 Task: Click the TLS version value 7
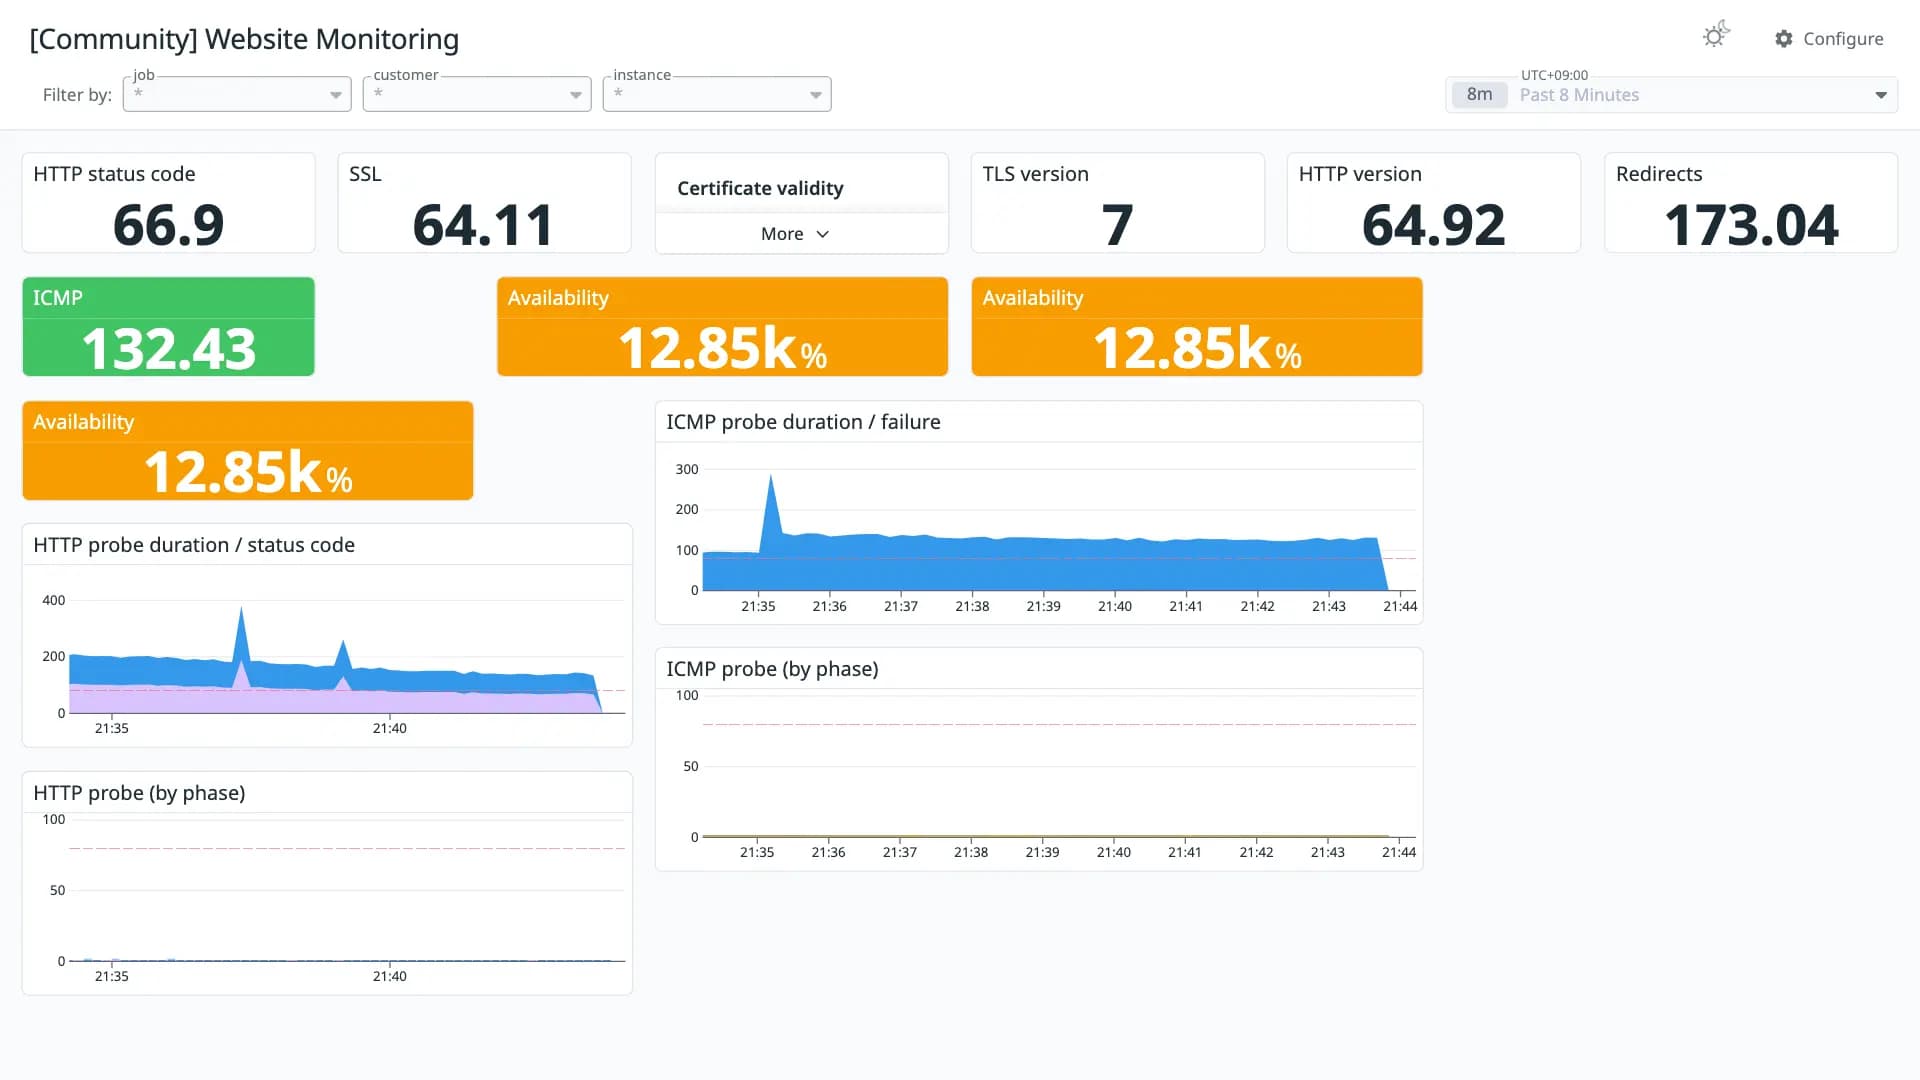1117,225
